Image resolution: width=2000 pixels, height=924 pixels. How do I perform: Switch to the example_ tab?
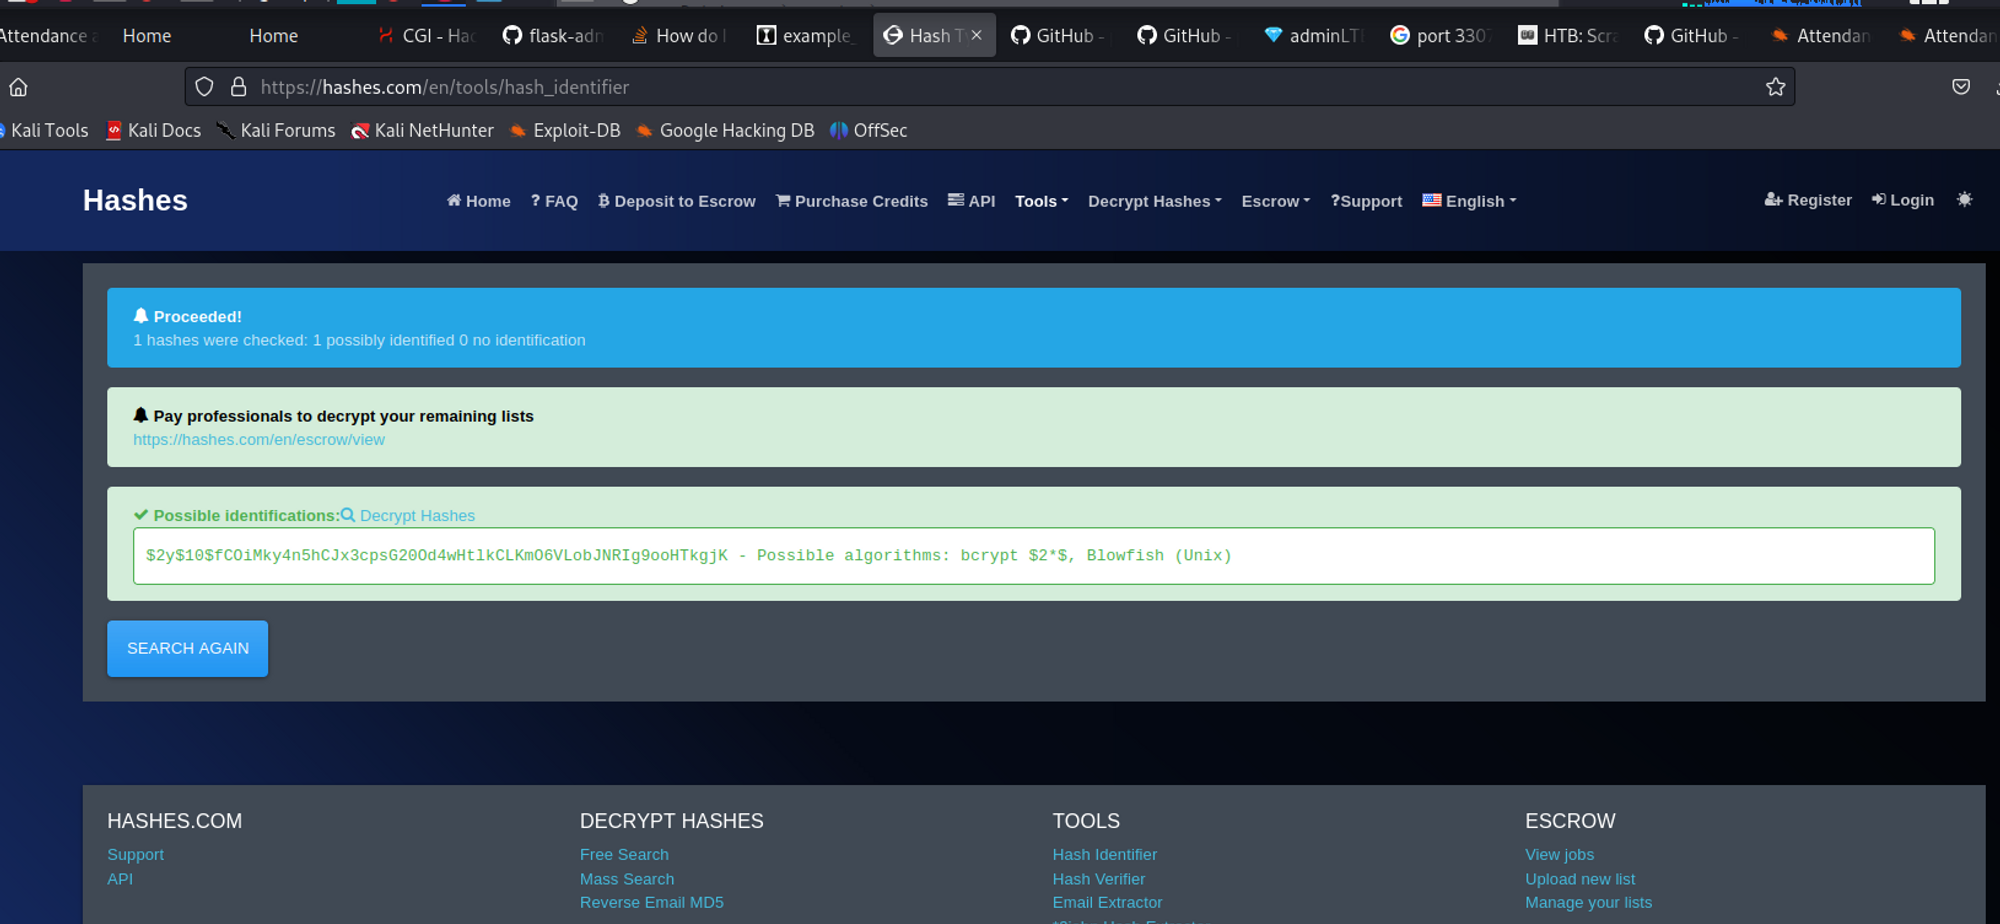pos(807,36)
